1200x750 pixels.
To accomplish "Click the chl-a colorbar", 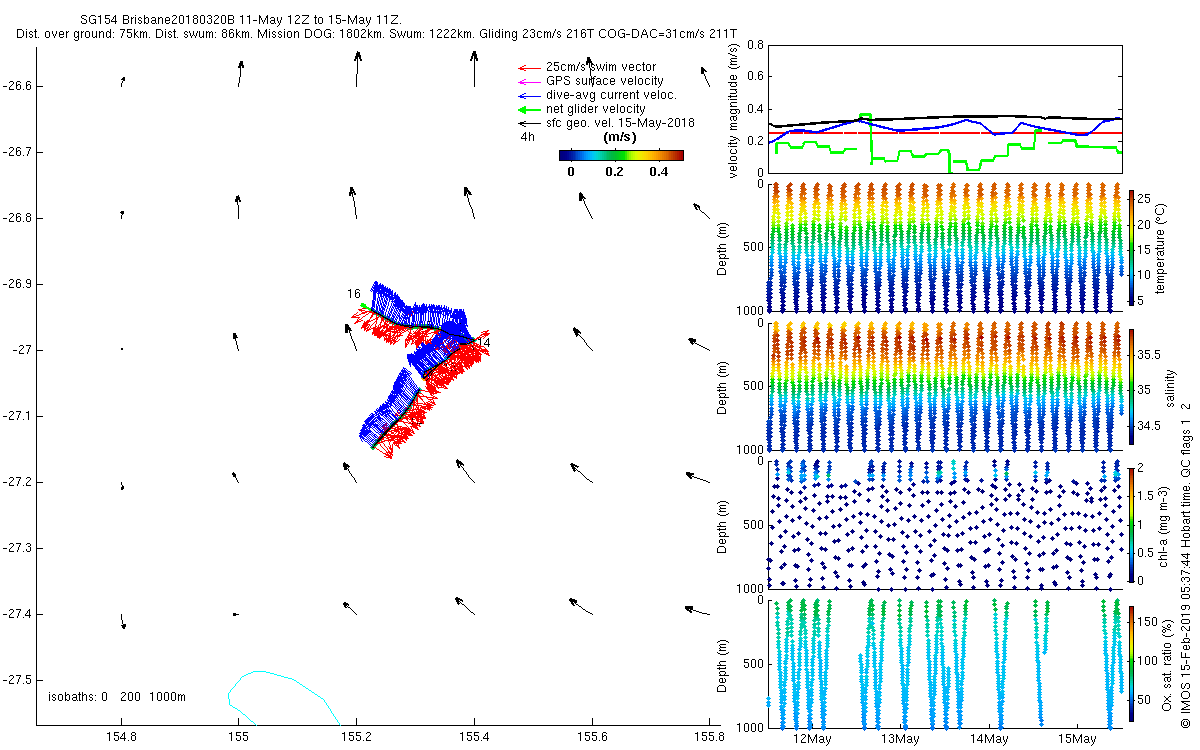I will (x=1131, y=523).
